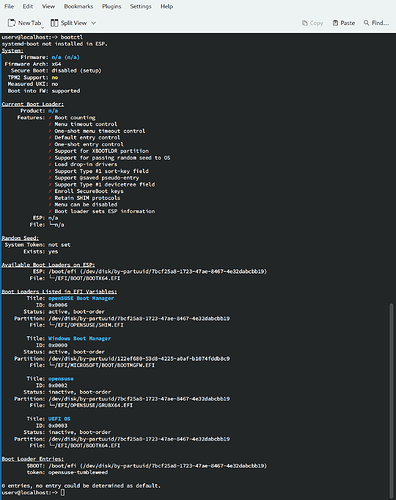
Task: Open the Plugins menu
Action: (111, 6)
